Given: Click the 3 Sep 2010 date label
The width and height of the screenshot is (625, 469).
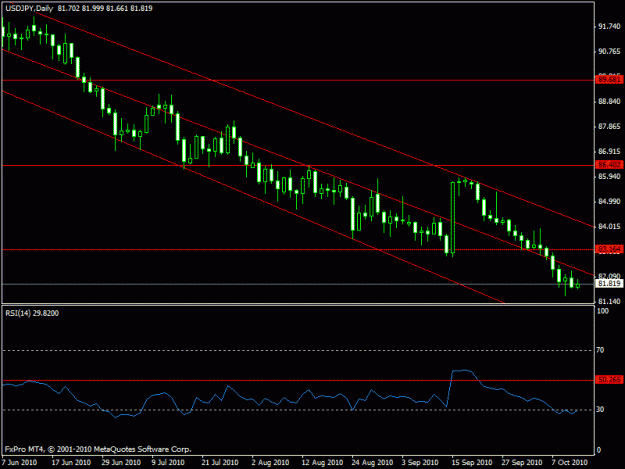Looking at the screenshot, I should point(420,463).
